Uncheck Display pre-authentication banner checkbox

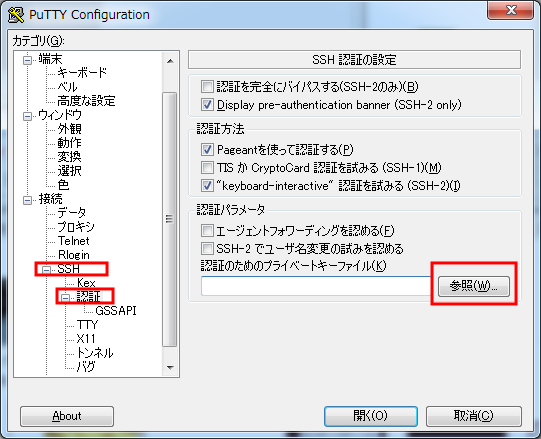click(x=207, y=105)
